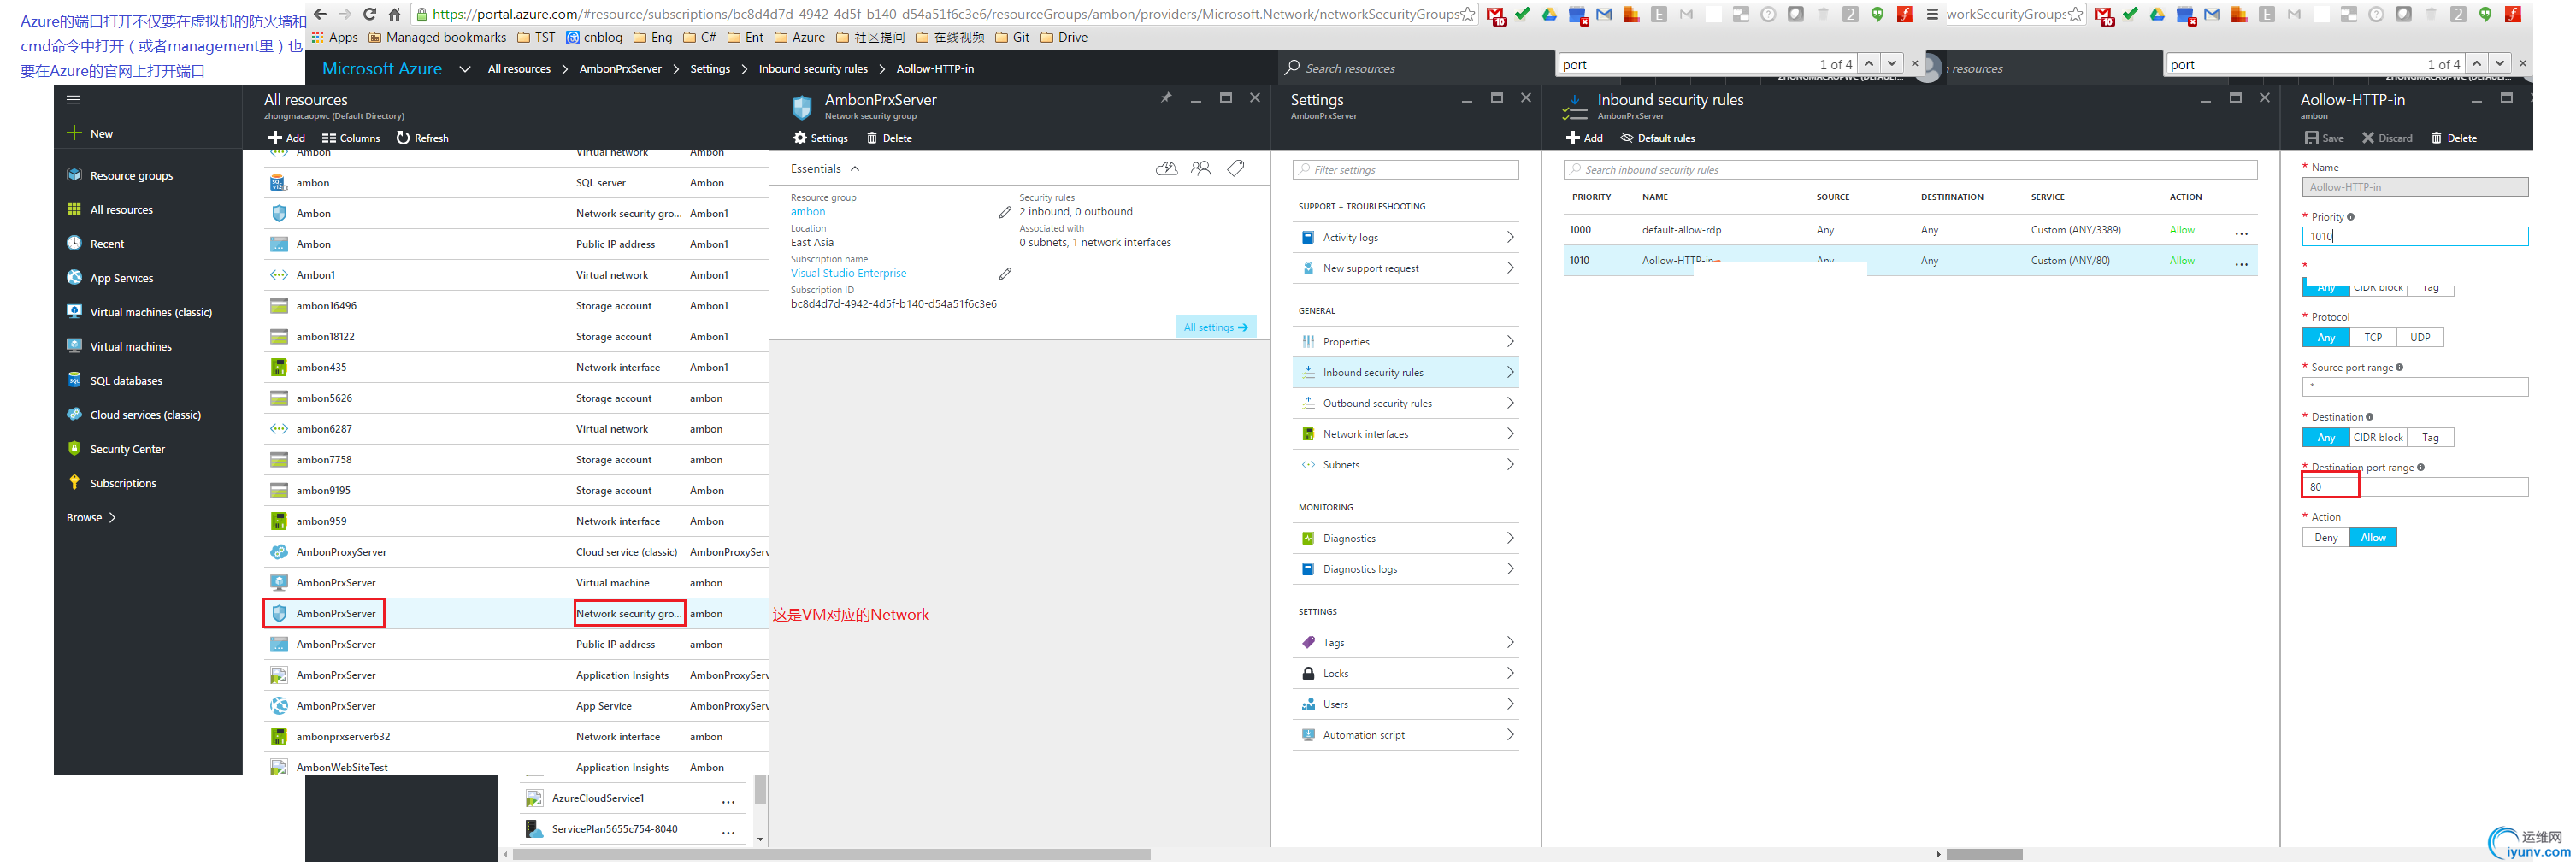Open the hamburger menu in Azure sidebar
This screenshot has width=2576, height=866.
[x=73, y=99]
